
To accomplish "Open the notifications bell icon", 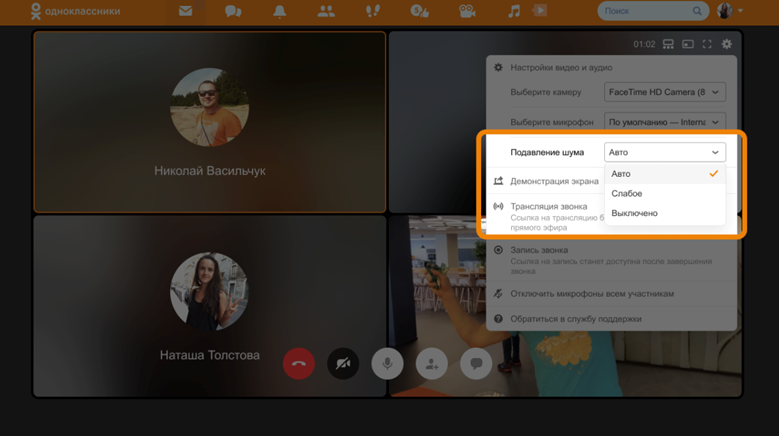I will point(280,11).
